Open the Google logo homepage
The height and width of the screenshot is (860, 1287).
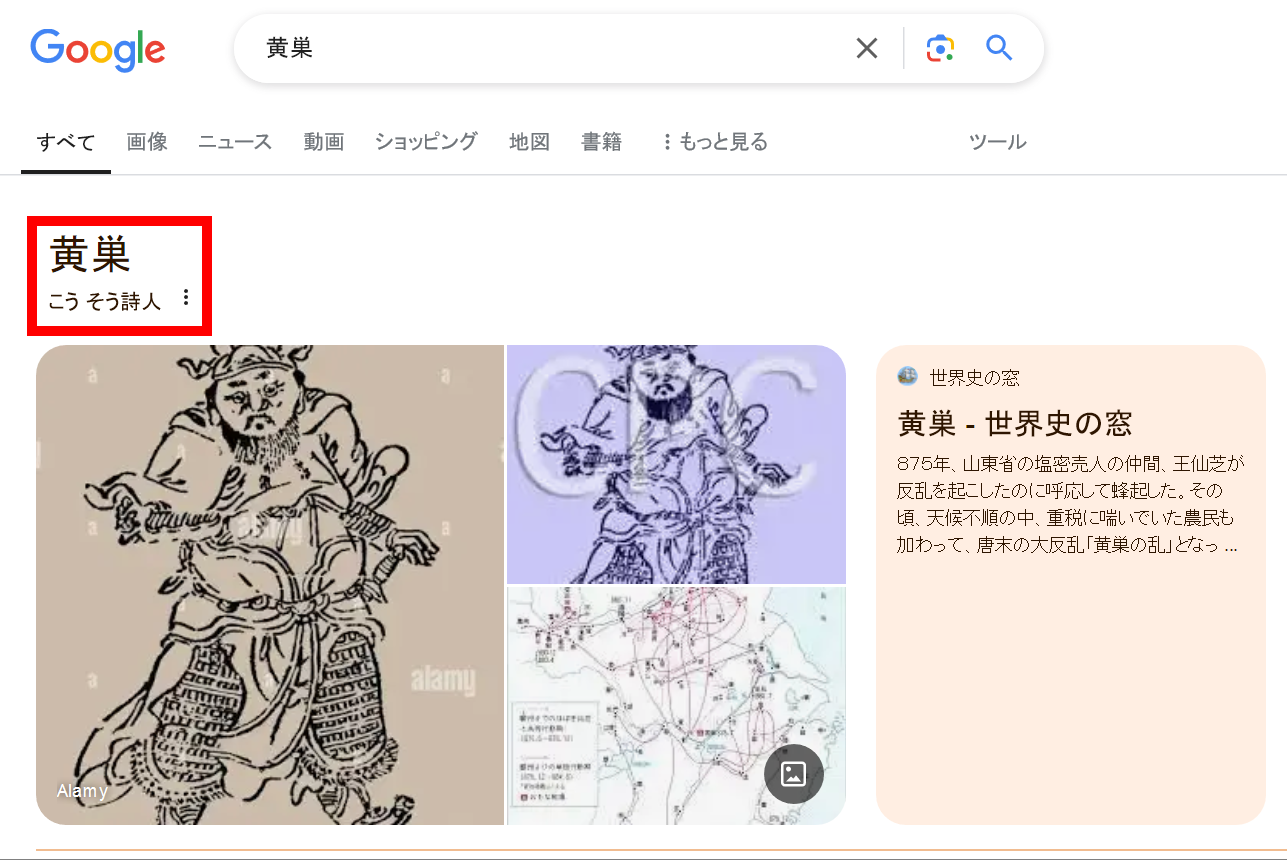98,49
